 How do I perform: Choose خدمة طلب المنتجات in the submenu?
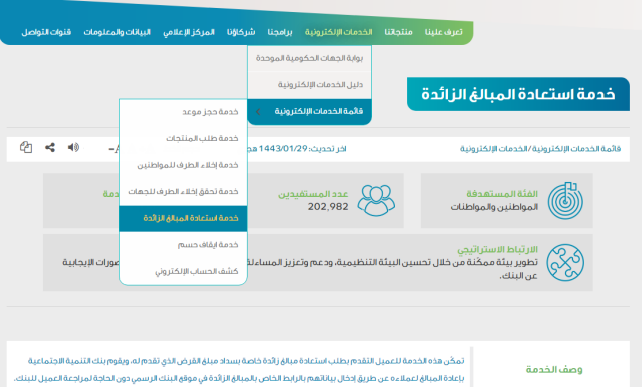[x=183, y=138]
